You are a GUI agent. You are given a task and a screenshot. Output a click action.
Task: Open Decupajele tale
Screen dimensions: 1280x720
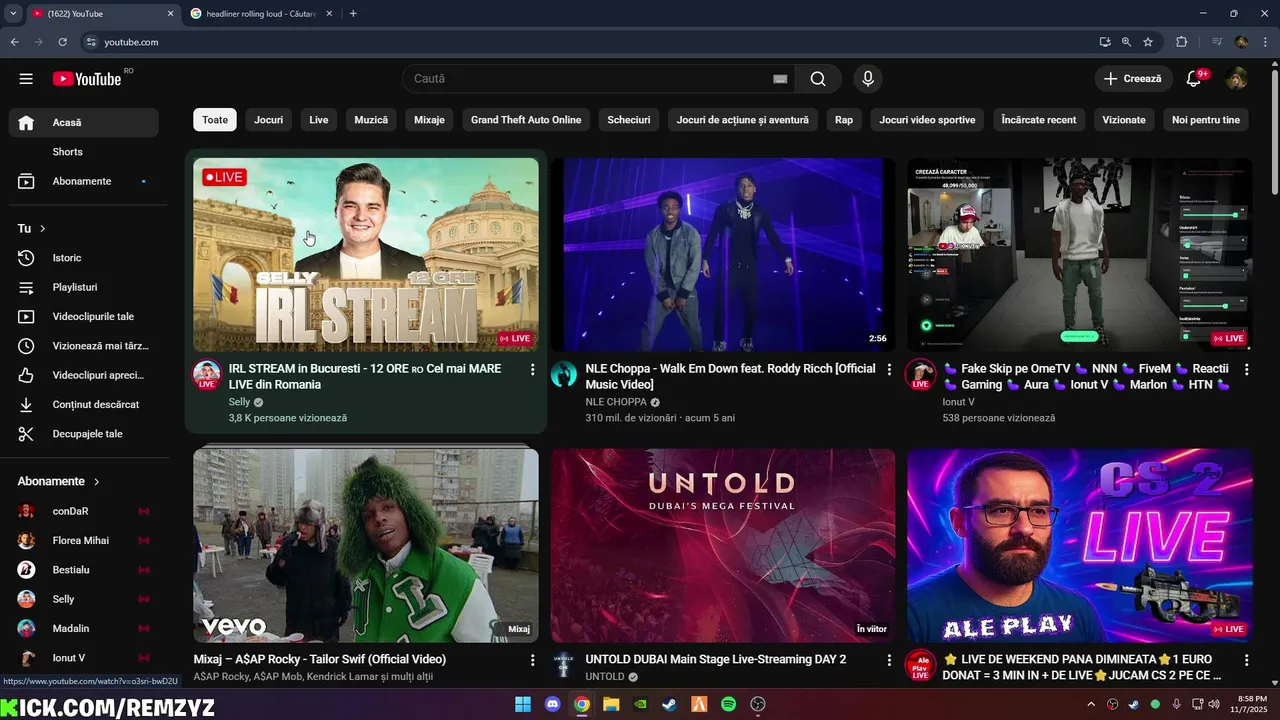pyautogui.click(x=84, y=434)
